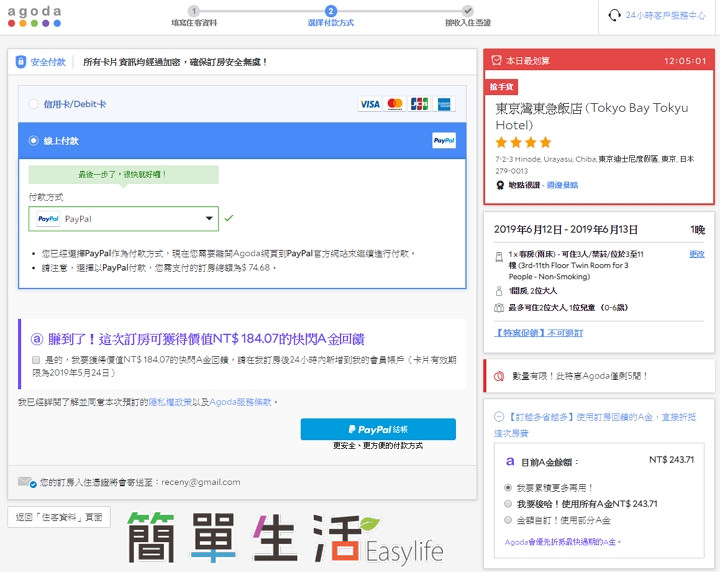Viewport: 720px width, 572px height.
Task: Click the PayPal logo in 線上付款 header
Action: [x=444, y=140]
